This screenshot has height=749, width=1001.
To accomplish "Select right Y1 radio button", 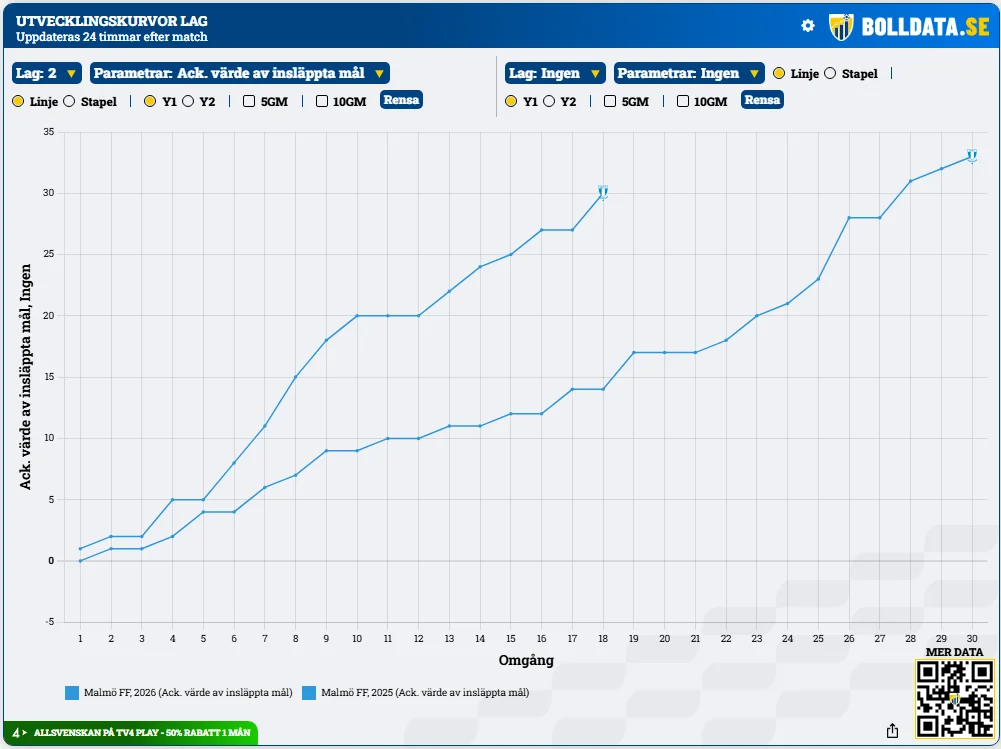I will click(511, 102).
